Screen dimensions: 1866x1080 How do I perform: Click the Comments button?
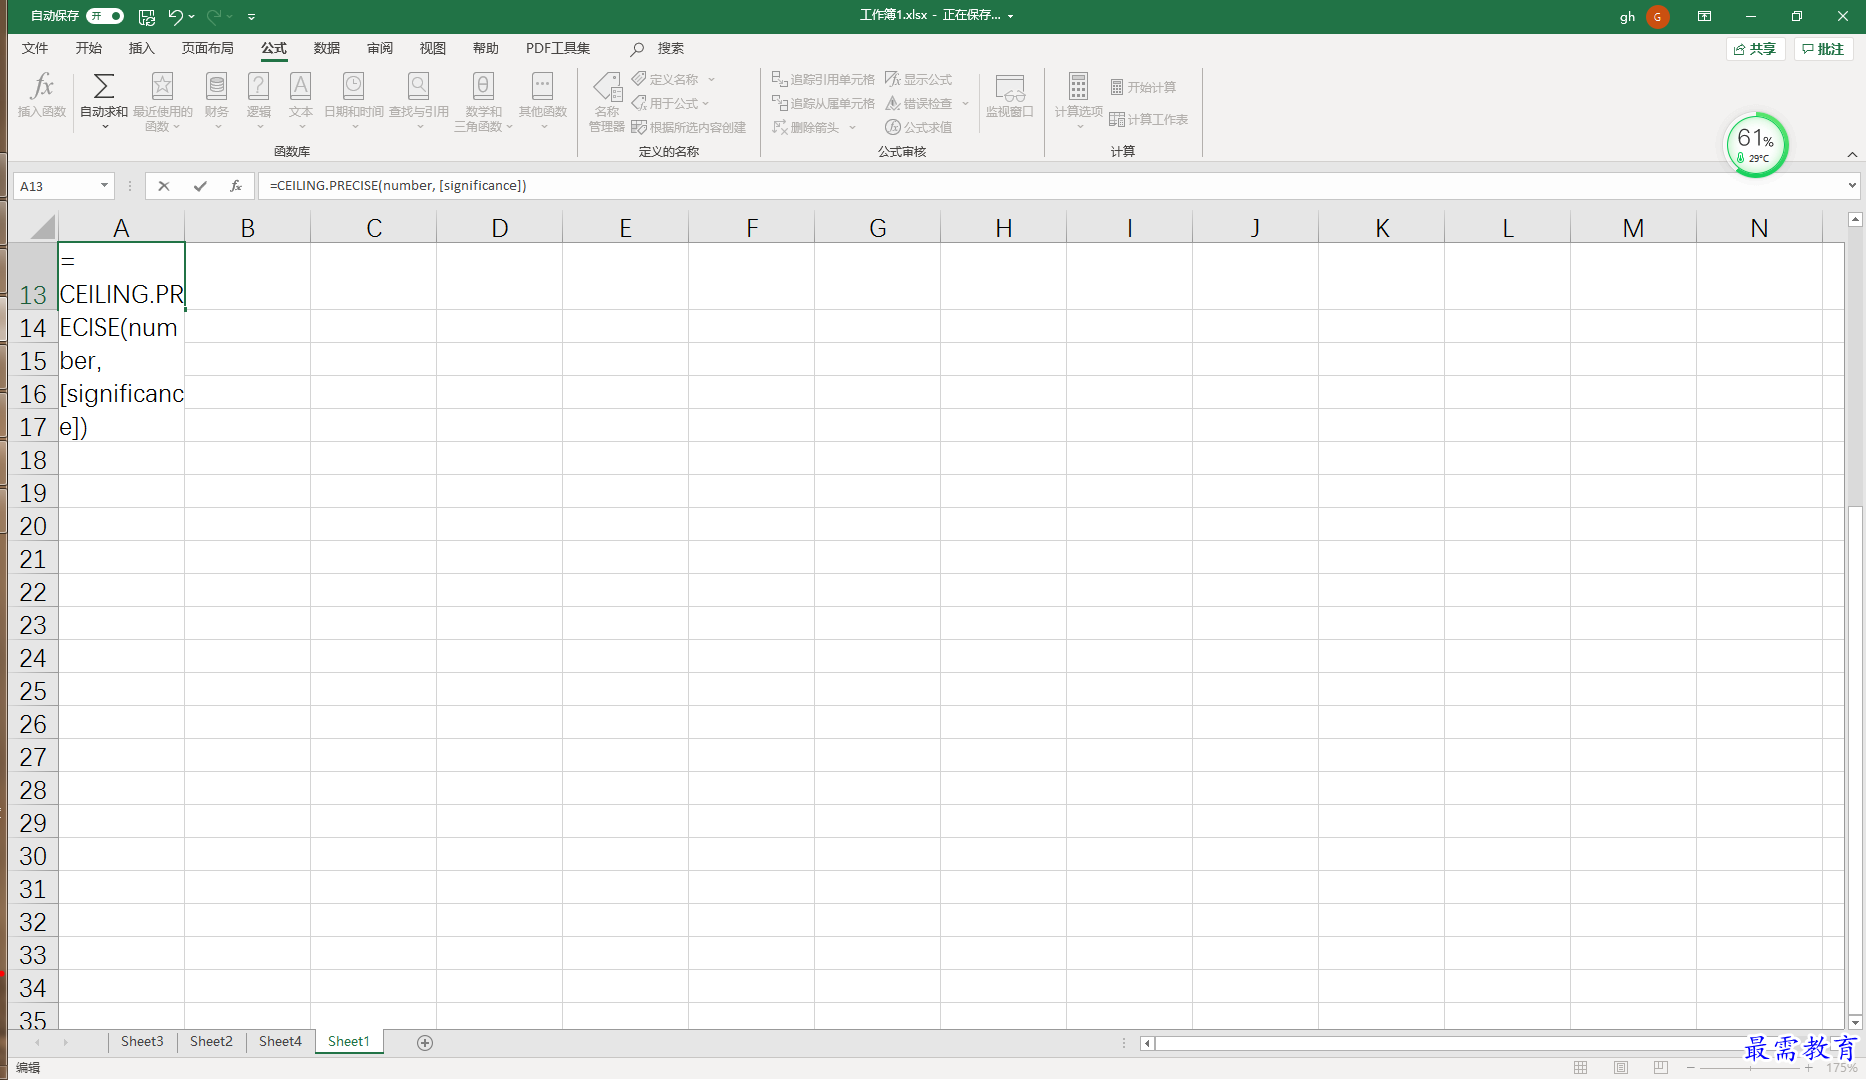(1823, 49)
